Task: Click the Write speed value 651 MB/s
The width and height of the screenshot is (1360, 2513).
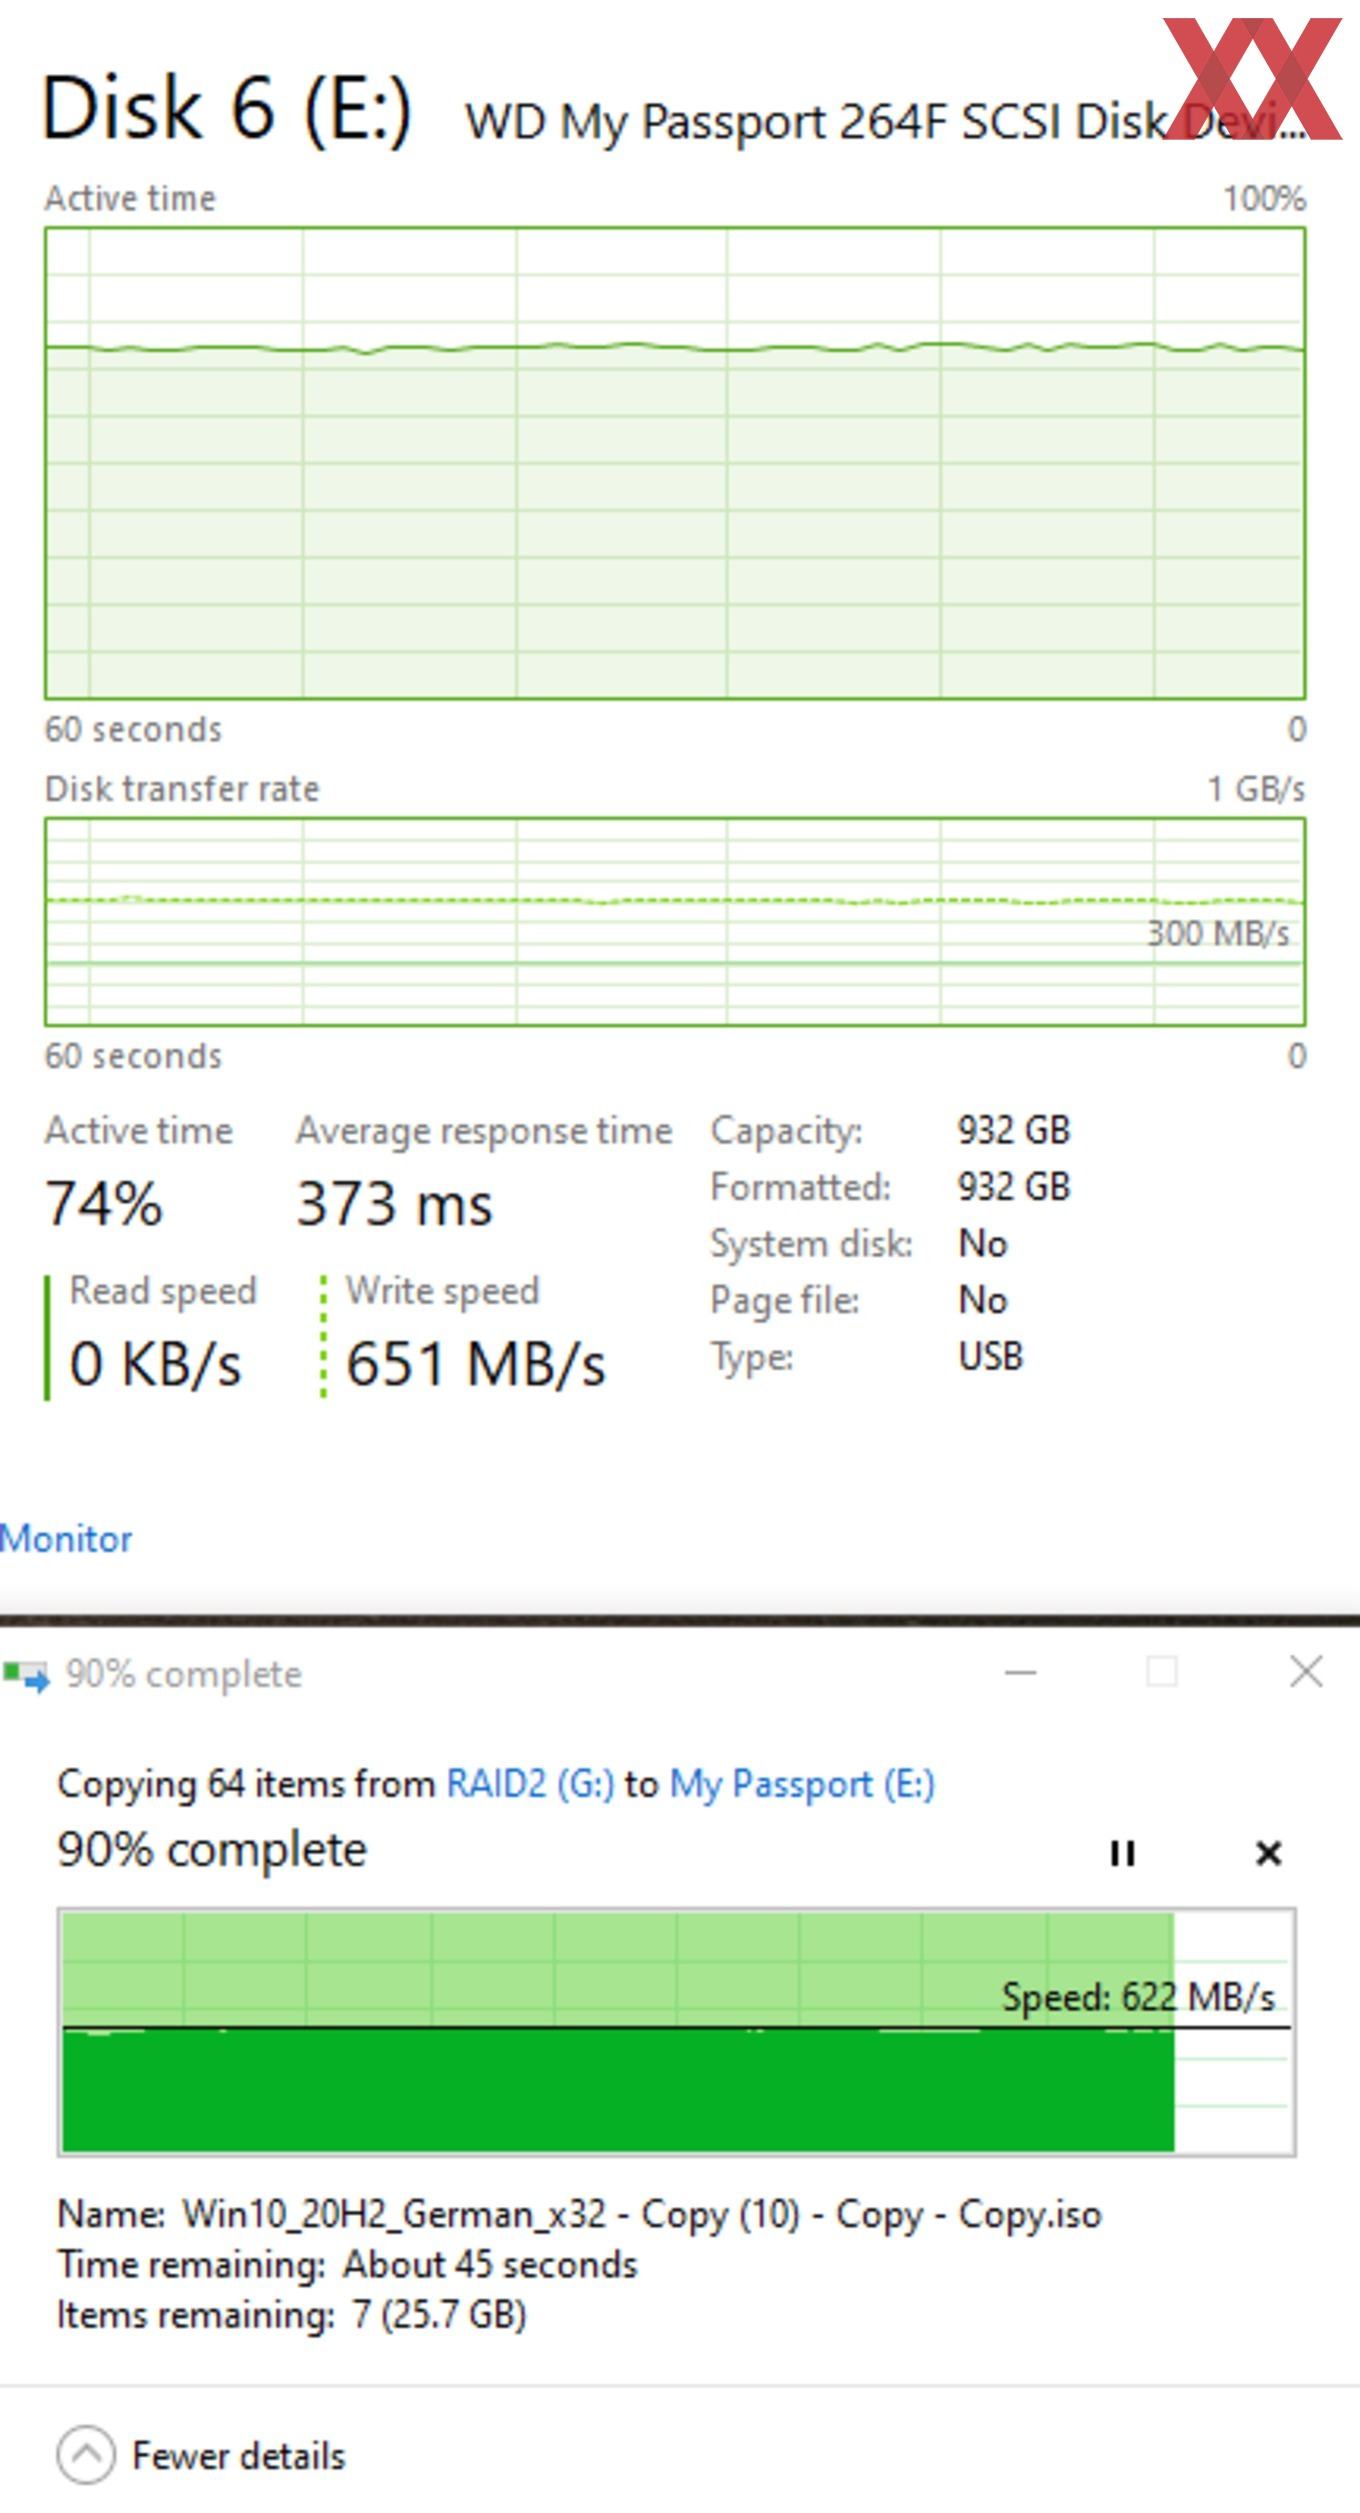Action: (x=475, y=1364)
